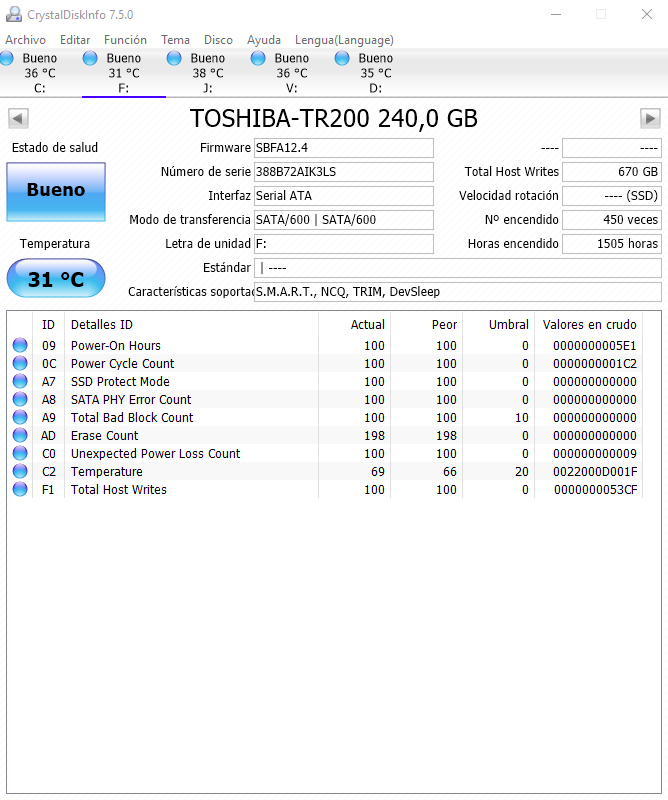
Task: Click the Detalles ID column header
Action: point(191,324)
